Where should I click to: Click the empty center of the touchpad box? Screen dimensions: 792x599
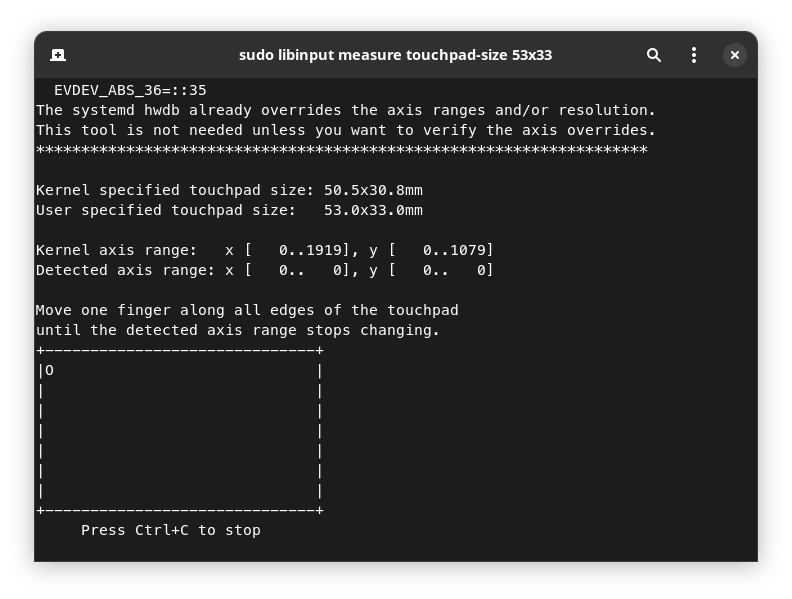[180, 430]
